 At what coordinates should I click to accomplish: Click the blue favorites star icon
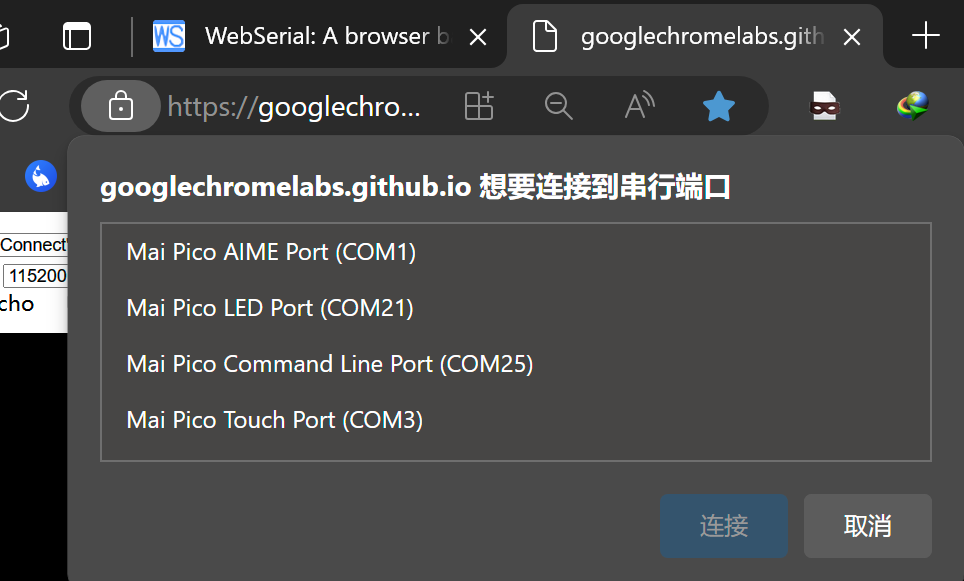coord(719,106)
